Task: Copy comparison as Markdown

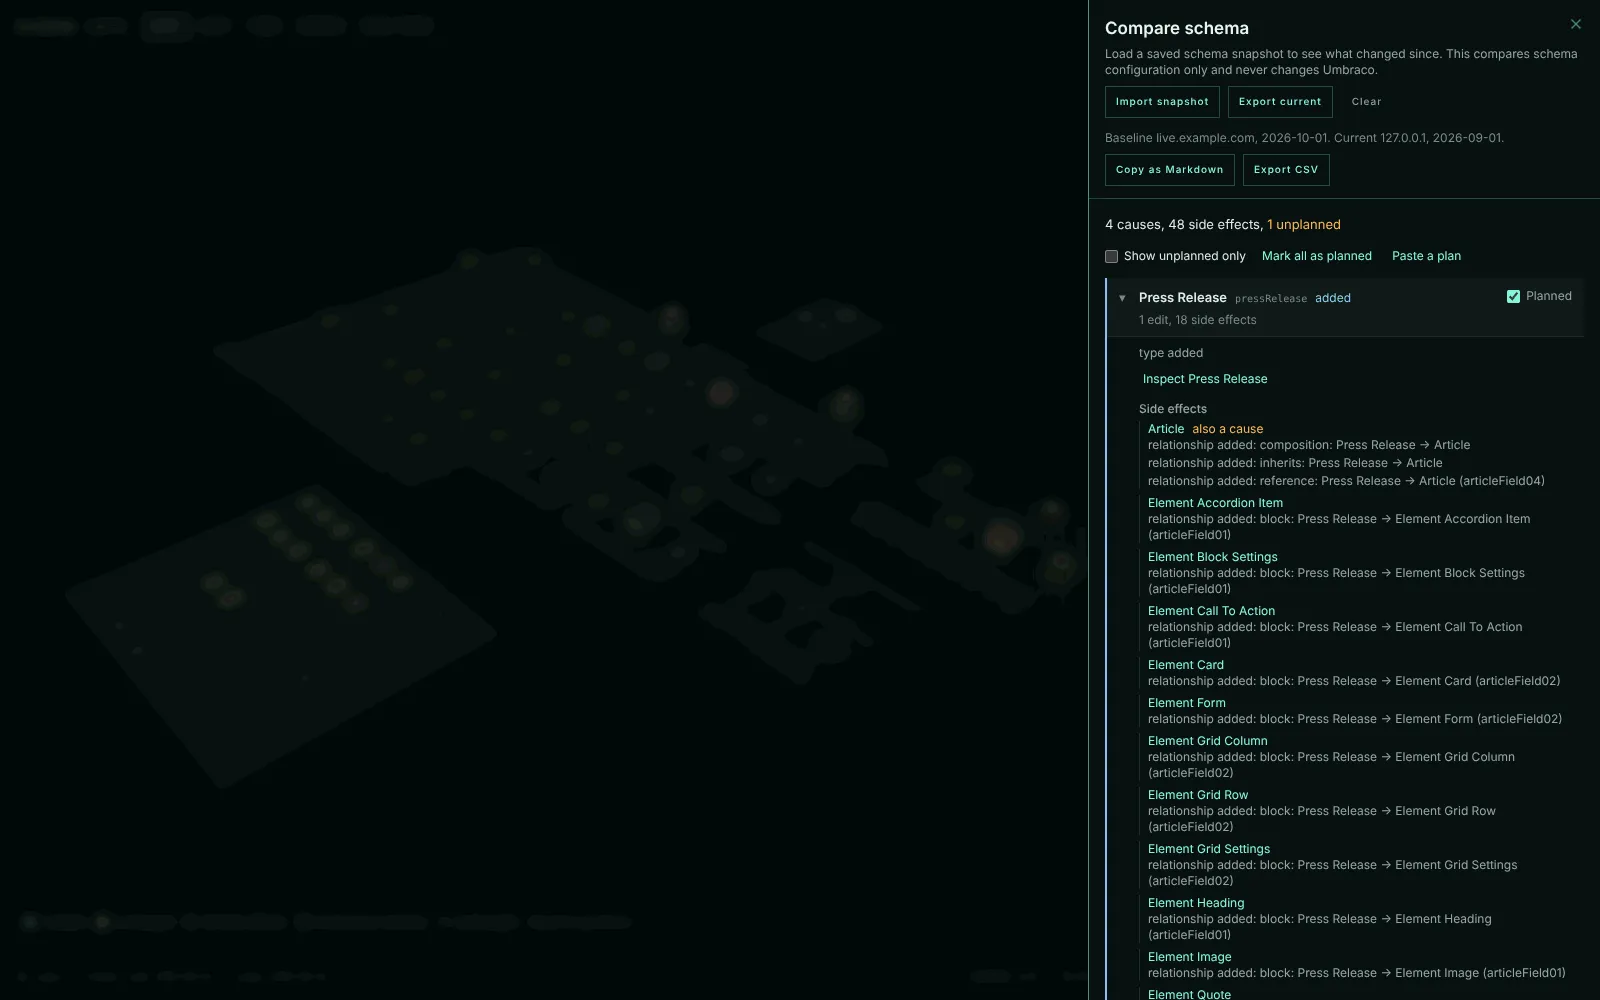Action: [1169, 170]
